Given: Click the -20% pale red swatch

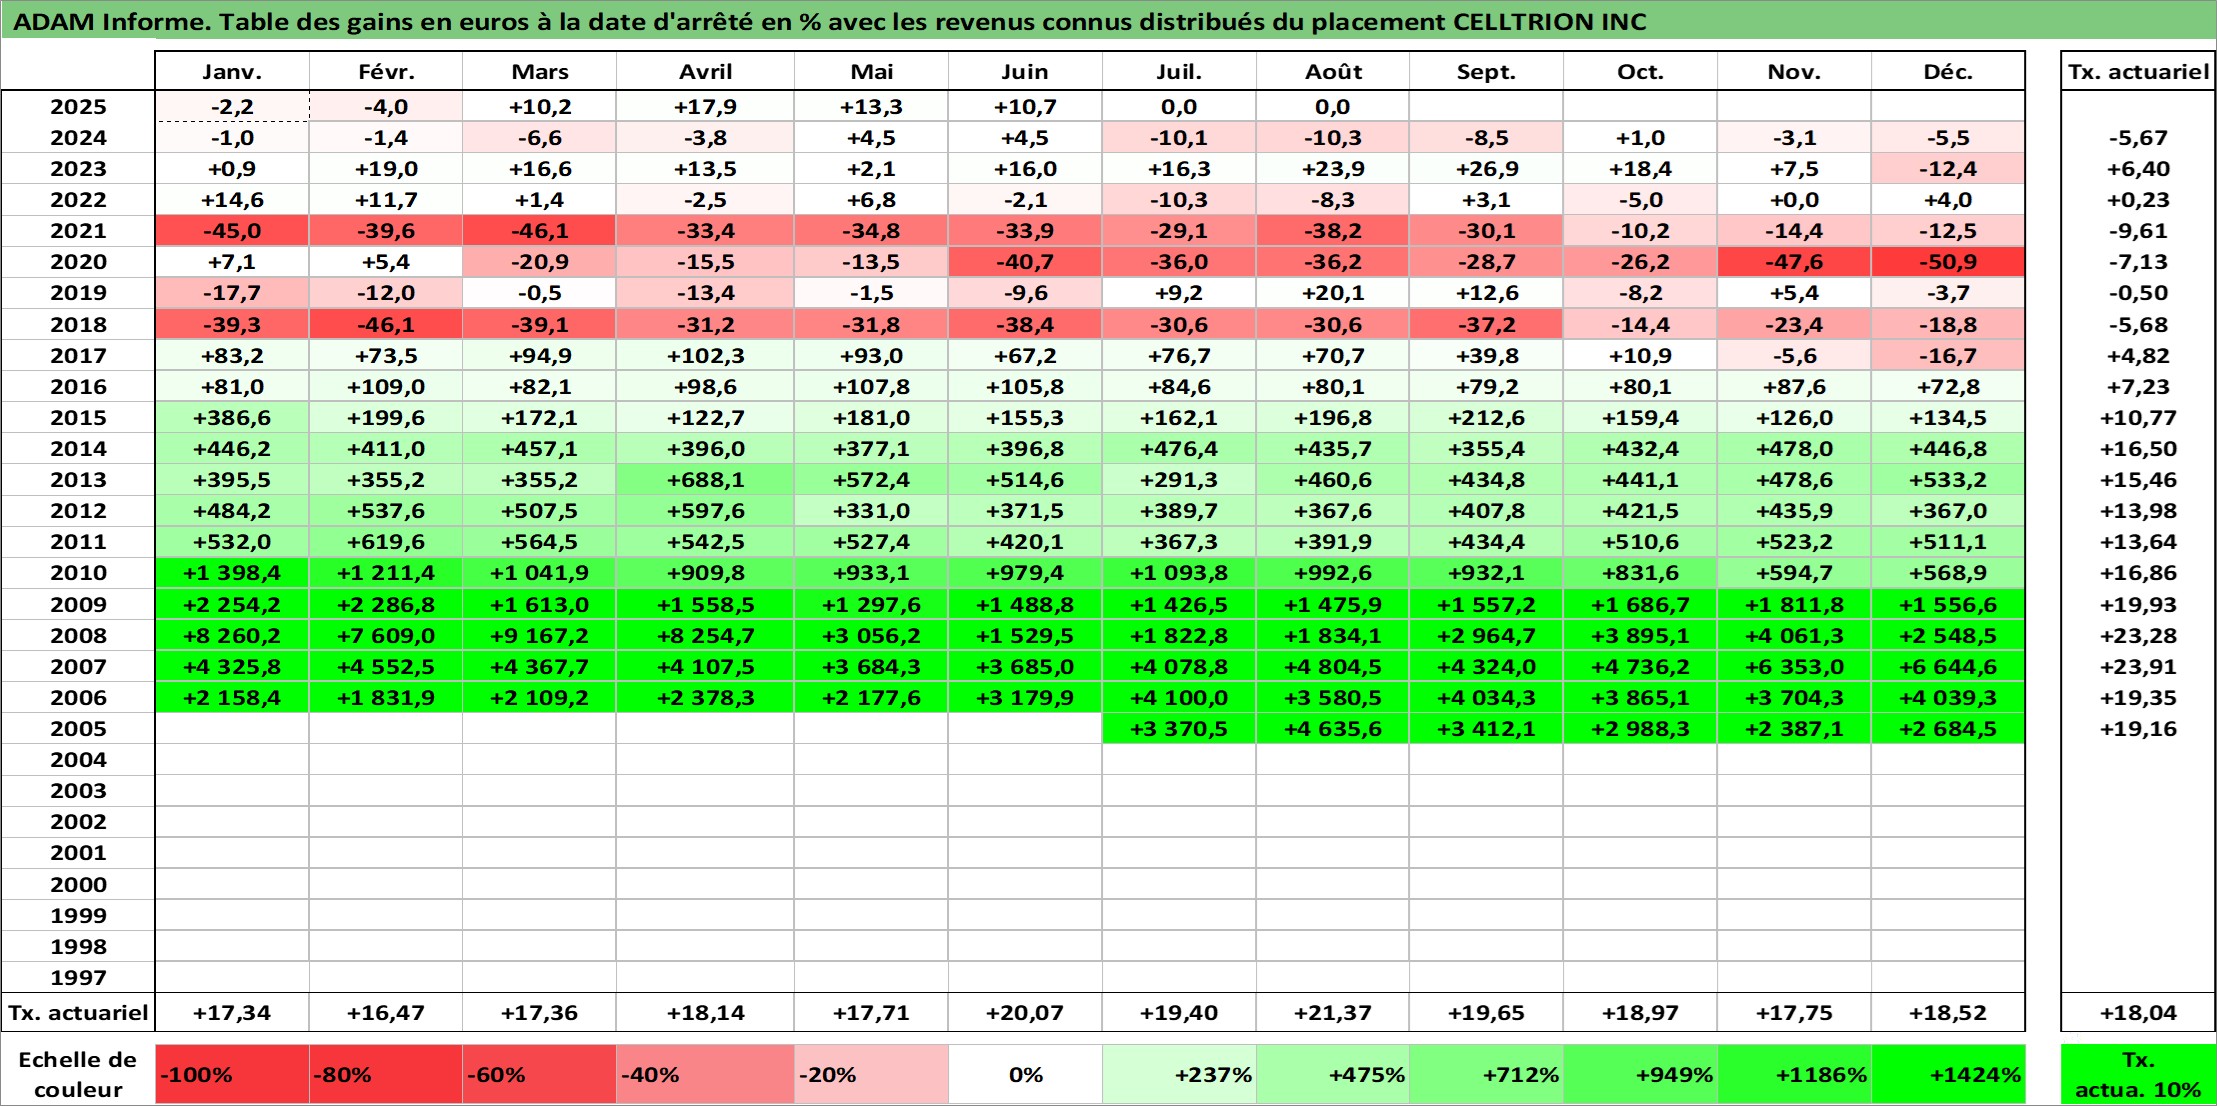Looking at the screenshot, I should coord(871,1074).
